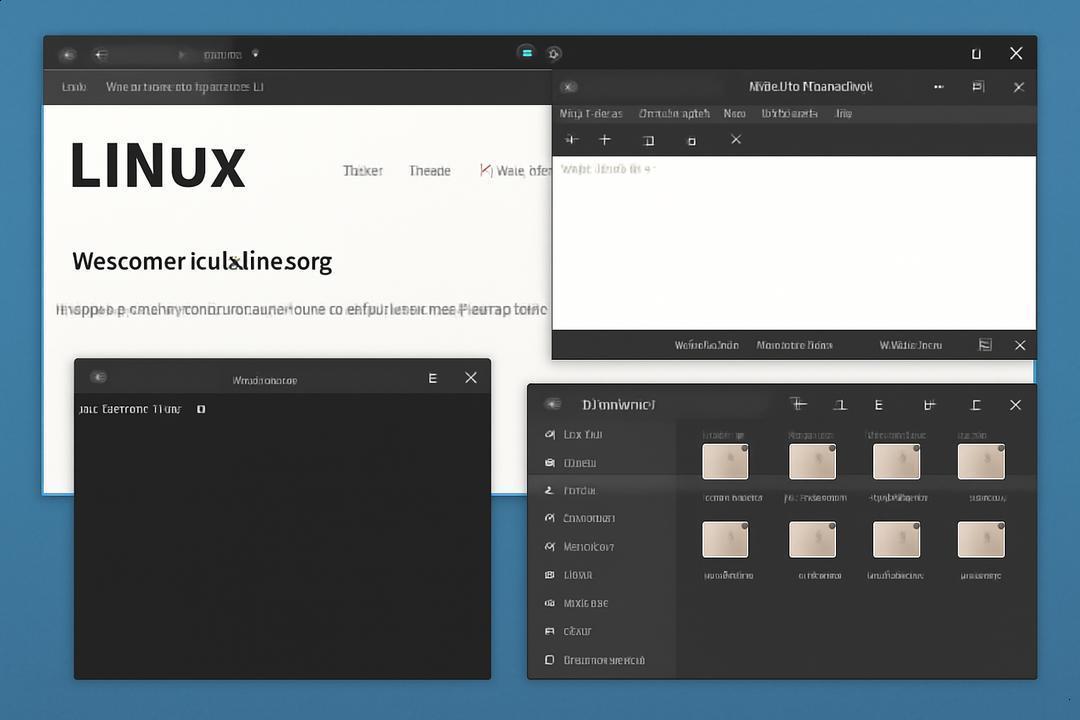The image size is (1080, 720).
Task: Open the last short menu in the editor menu bar
Action: (844, 114)
